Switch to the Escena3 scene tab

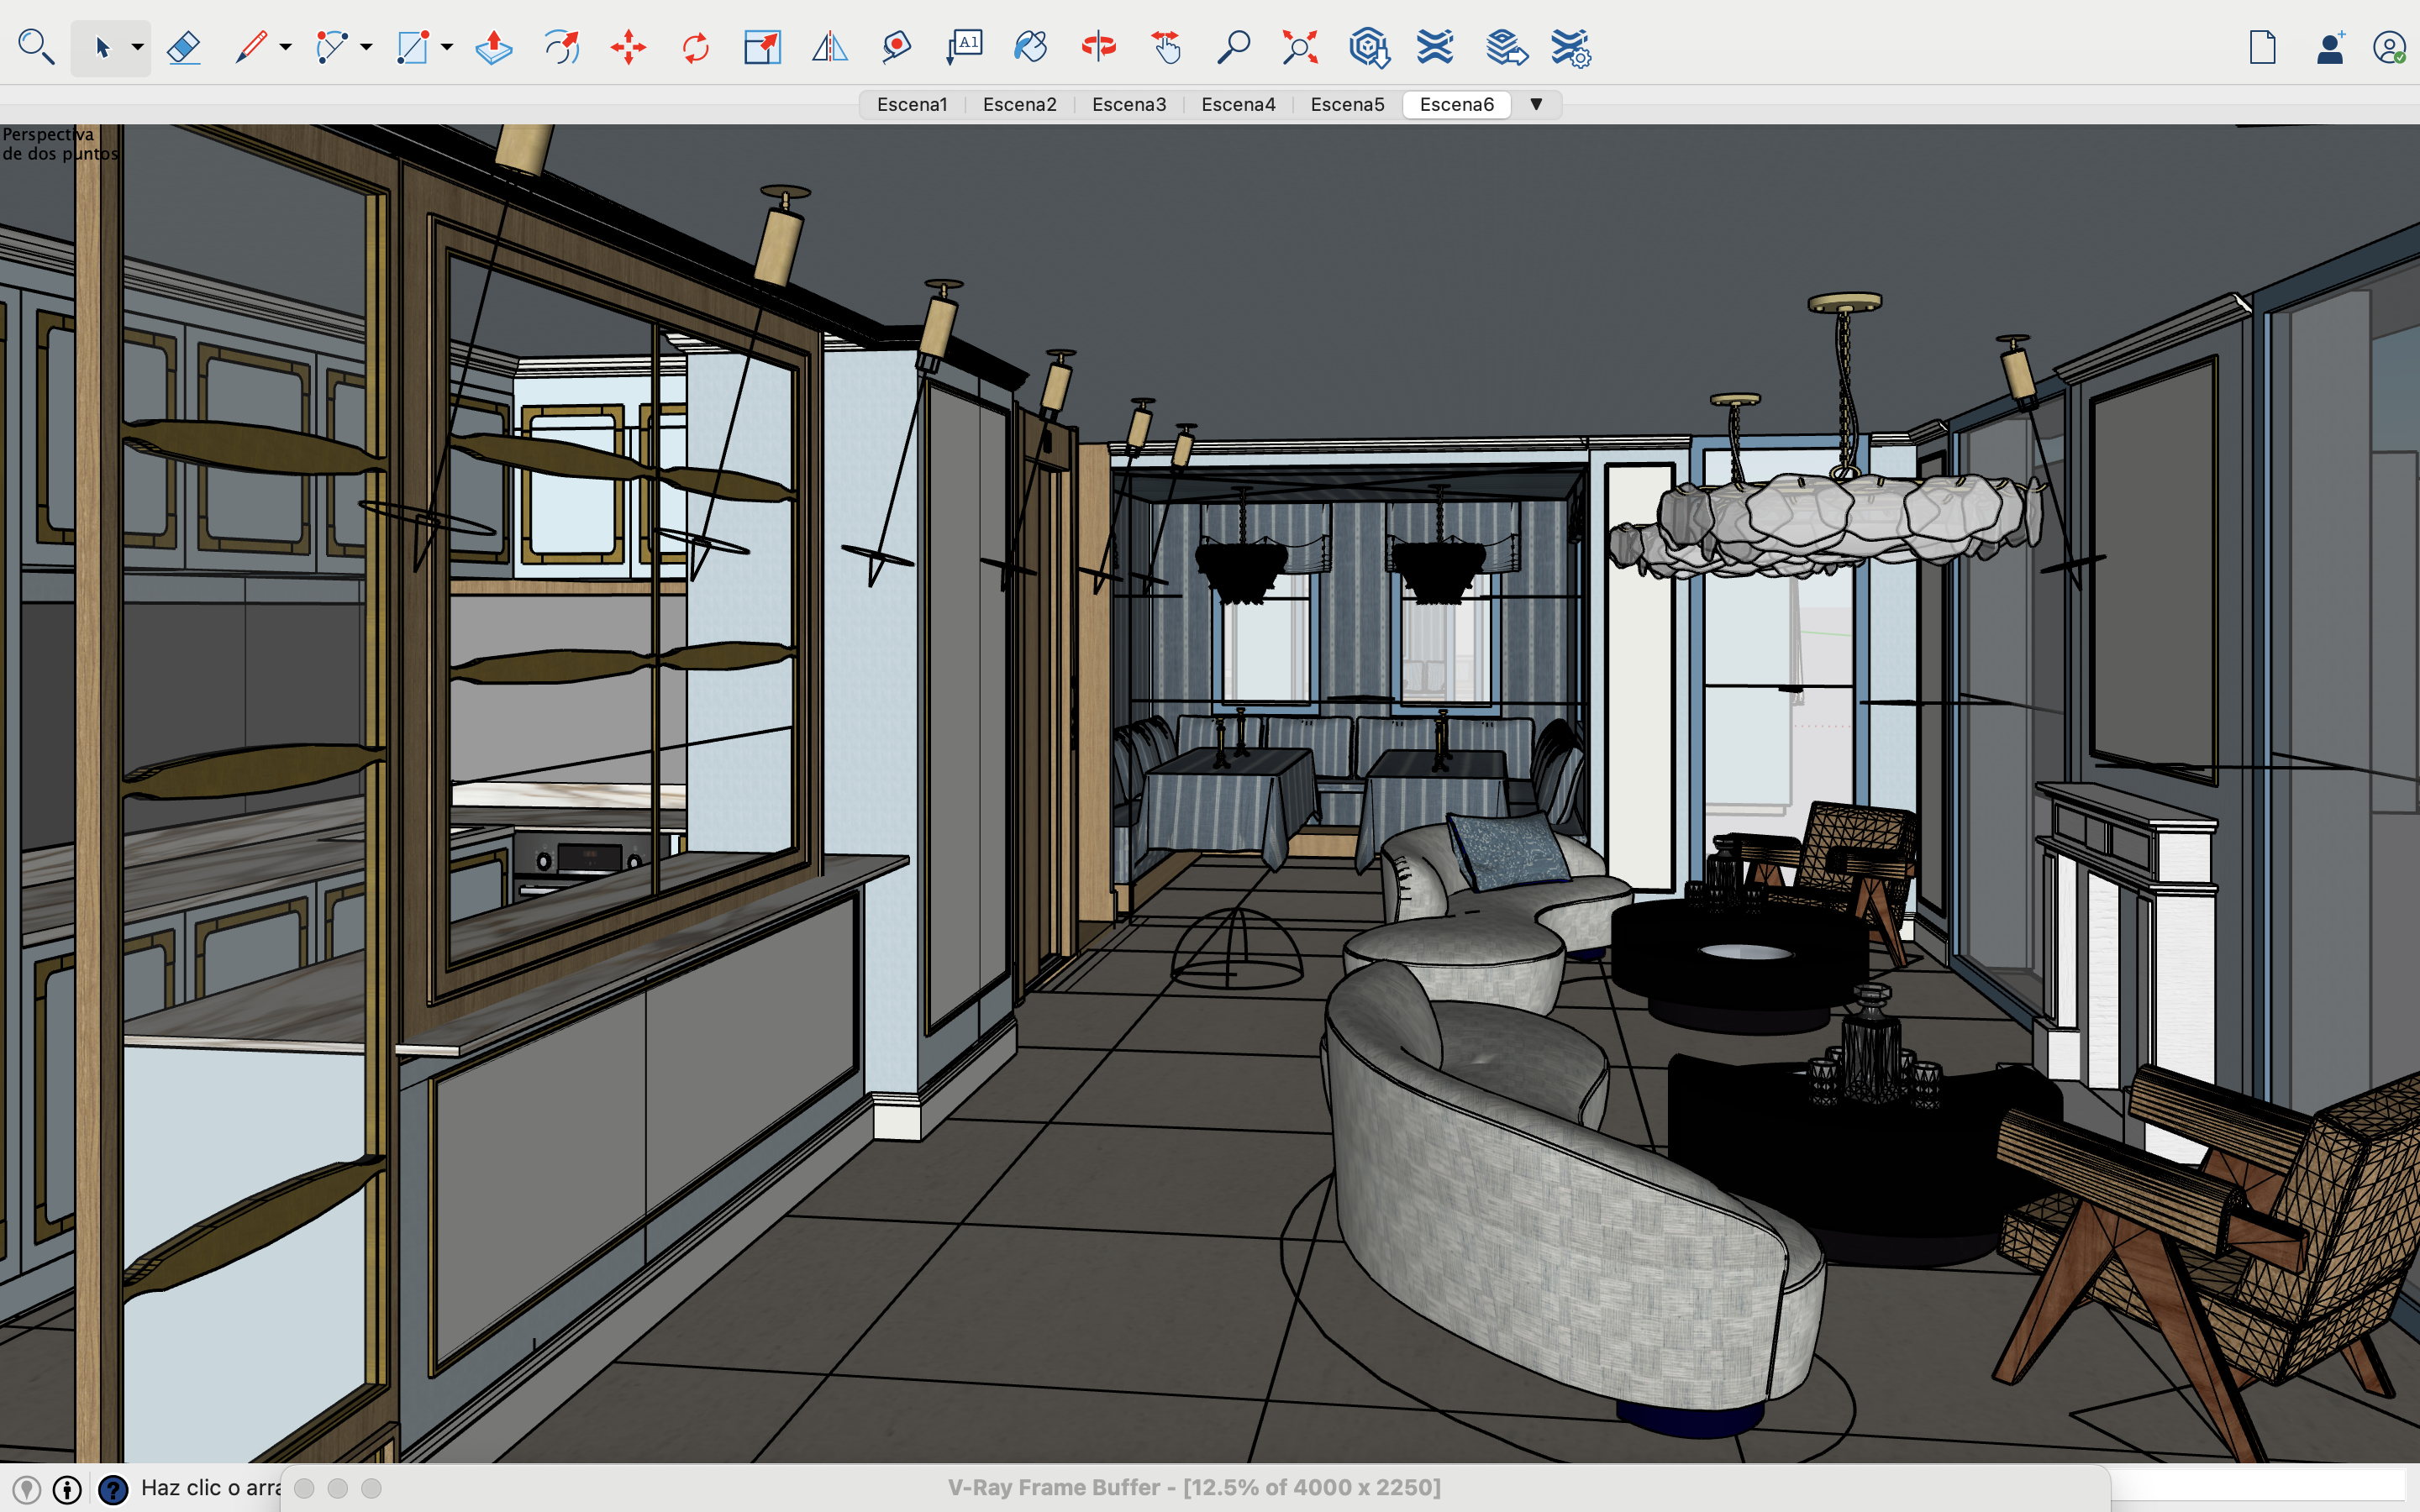(1129, 104)
